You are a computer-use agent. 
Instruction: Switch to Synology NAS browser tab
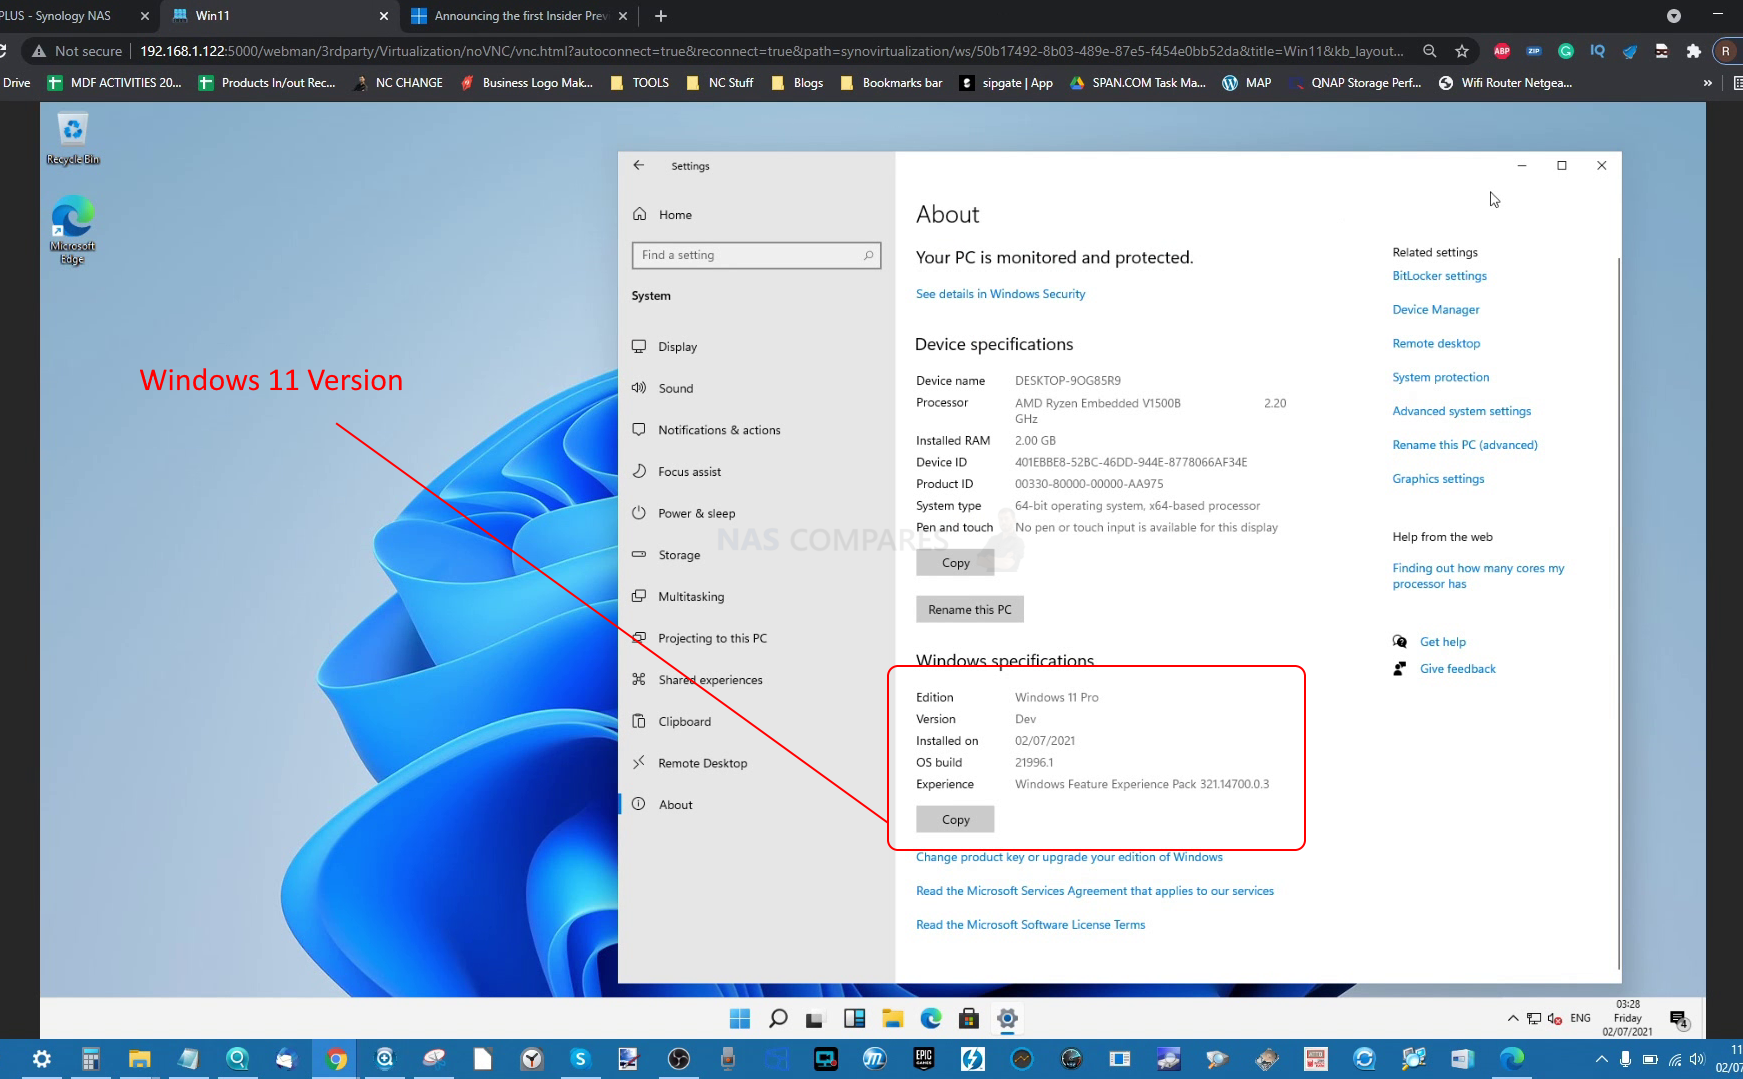pyautogui.click(x=75, y=16)
